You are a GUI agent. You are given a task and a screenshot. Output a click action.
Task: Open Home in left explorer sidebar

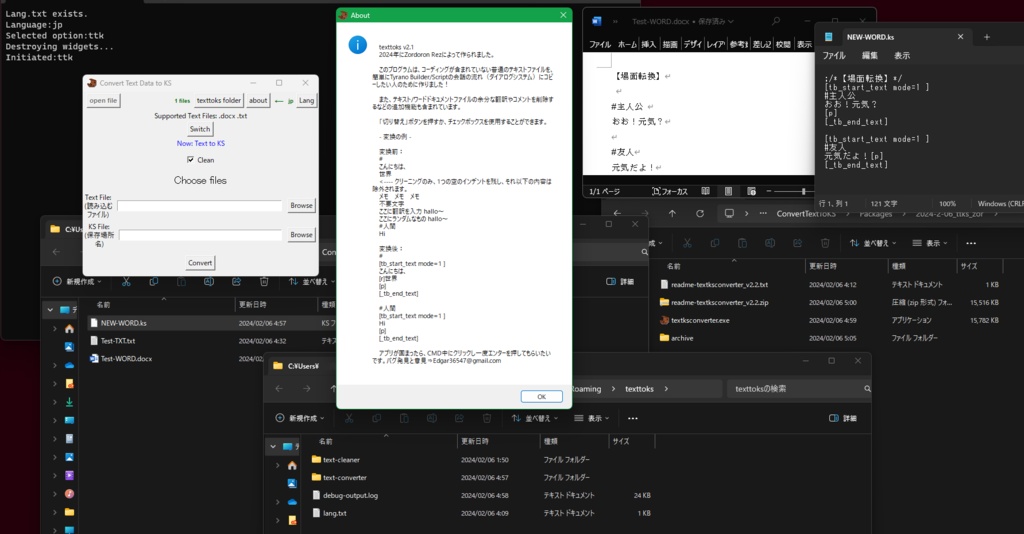(x=69, y=329)
